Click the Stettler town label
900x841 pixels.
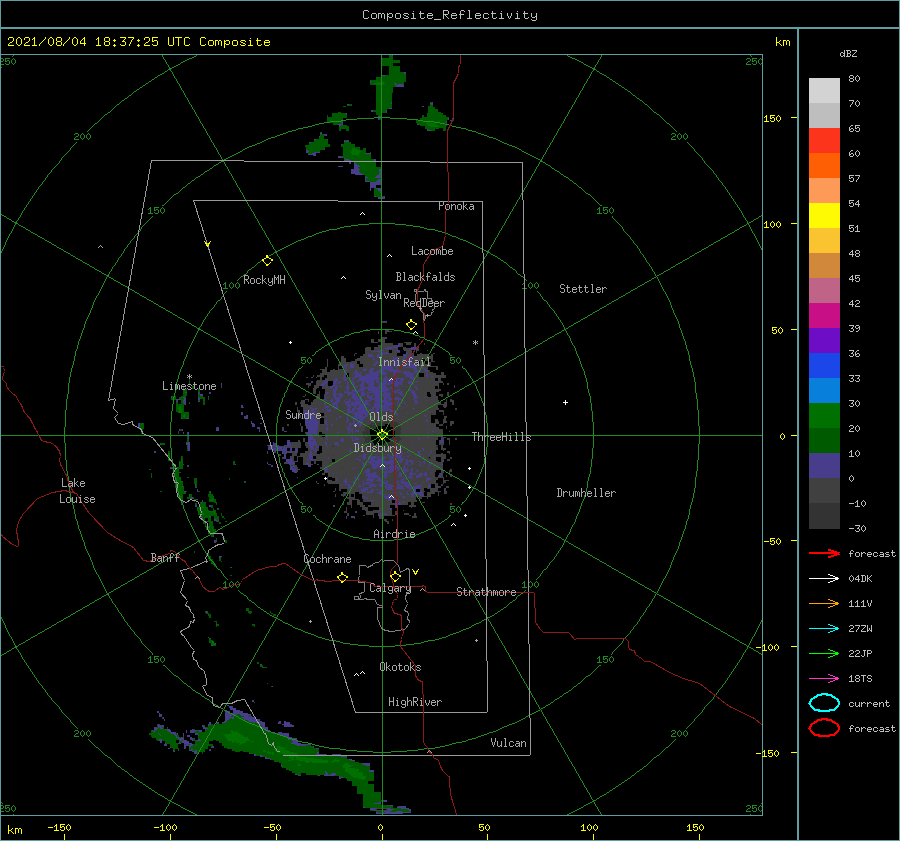point(583,289)
